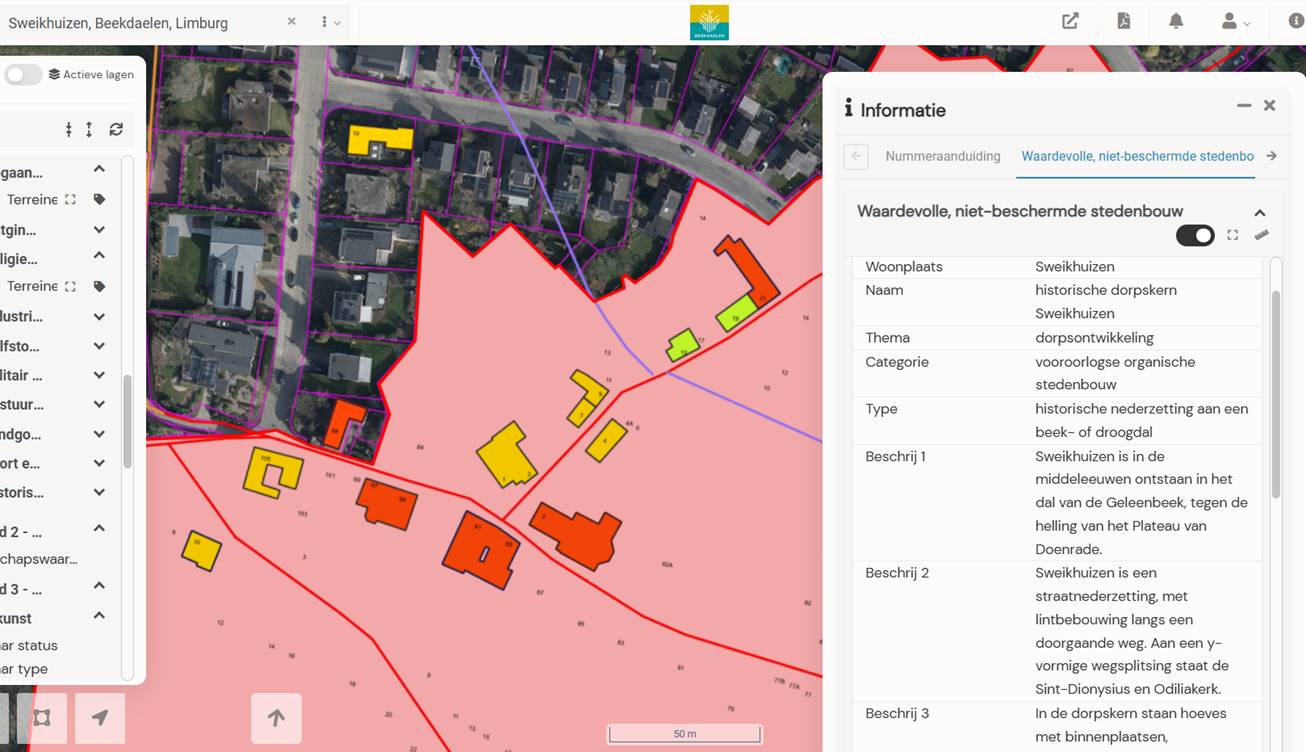Screen dimensions: 1306x752
Task: Expand the 'storis…' layer group
Action: pos(99,492)
